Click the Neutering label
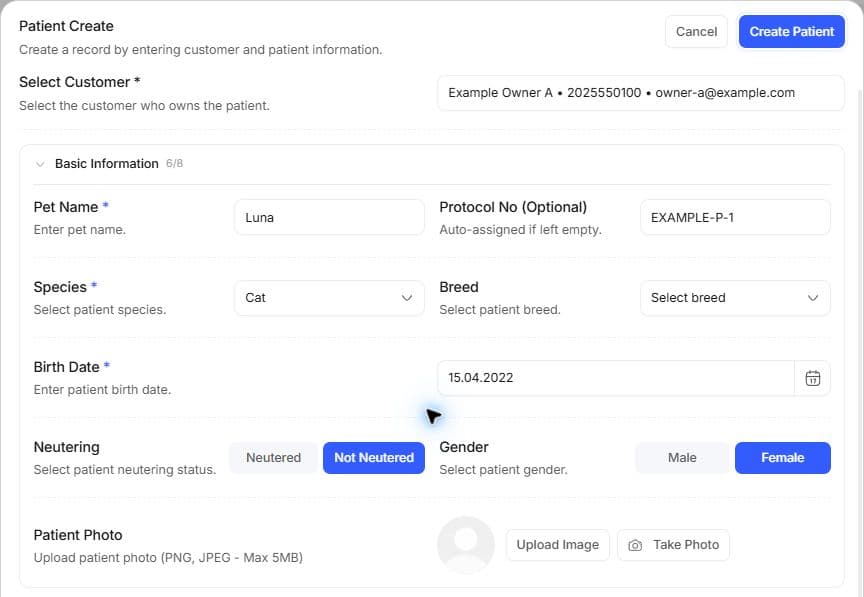This screenshot has width=864, height=597. tap(67, 447)
